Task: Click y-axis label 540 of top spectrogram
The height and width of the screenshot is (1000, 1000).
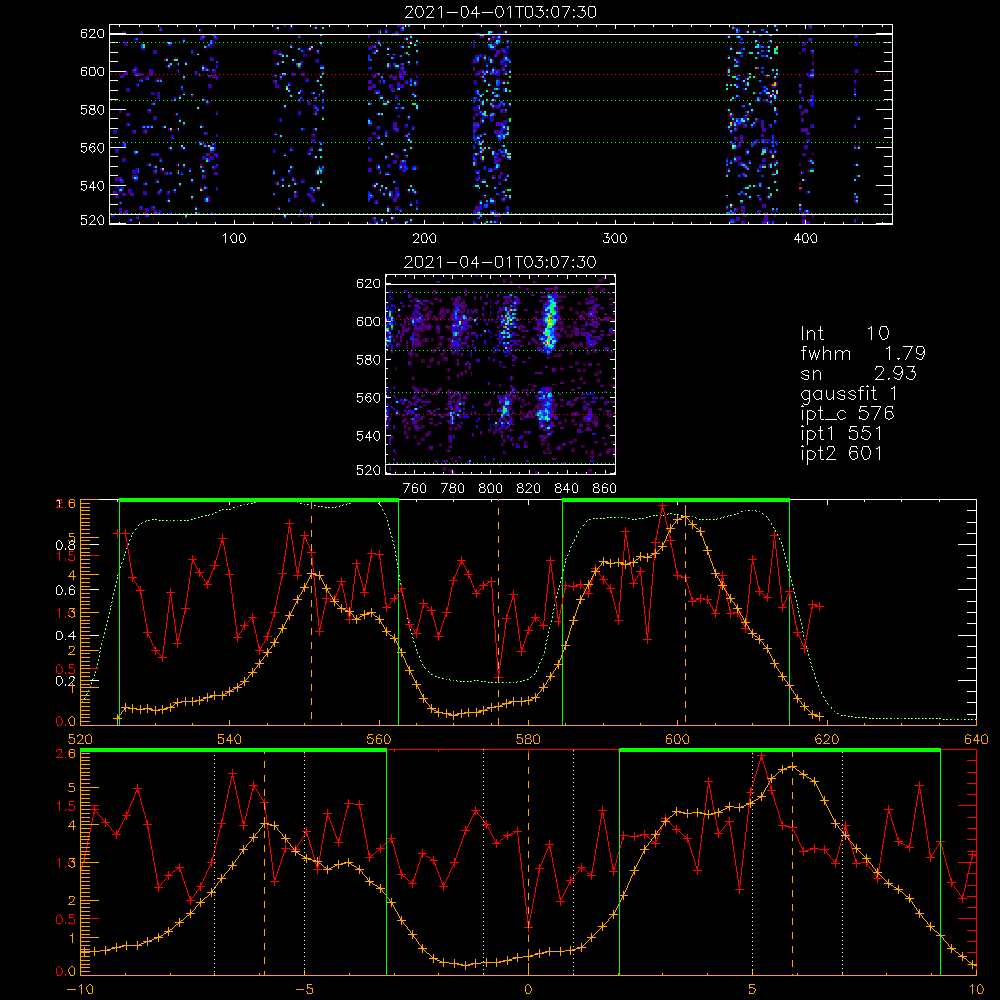Action: [x=92, y=186]
